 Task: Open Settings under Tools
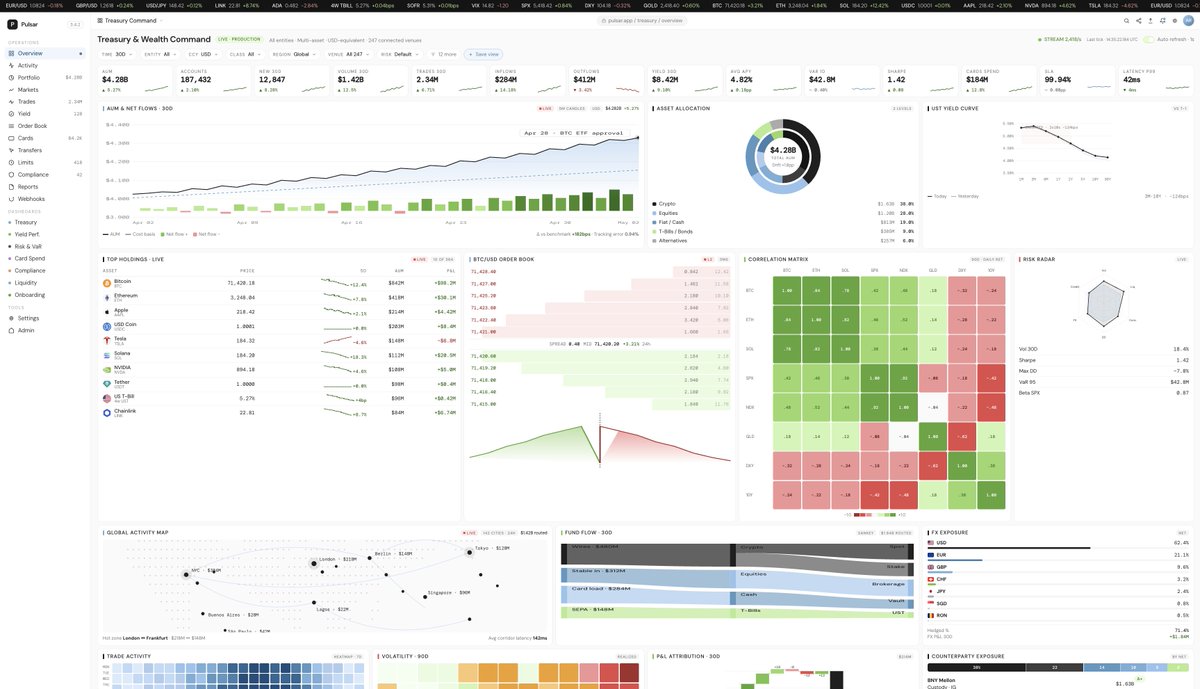click(x=45, y=318)
